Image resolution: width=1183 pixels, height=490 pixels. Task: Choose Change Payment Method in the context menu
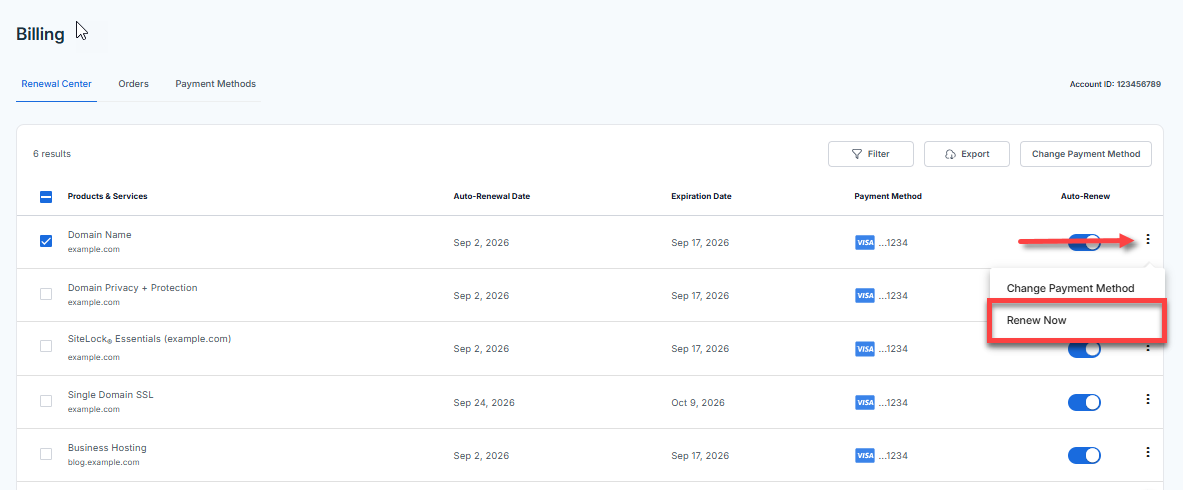coord(1070,288)
